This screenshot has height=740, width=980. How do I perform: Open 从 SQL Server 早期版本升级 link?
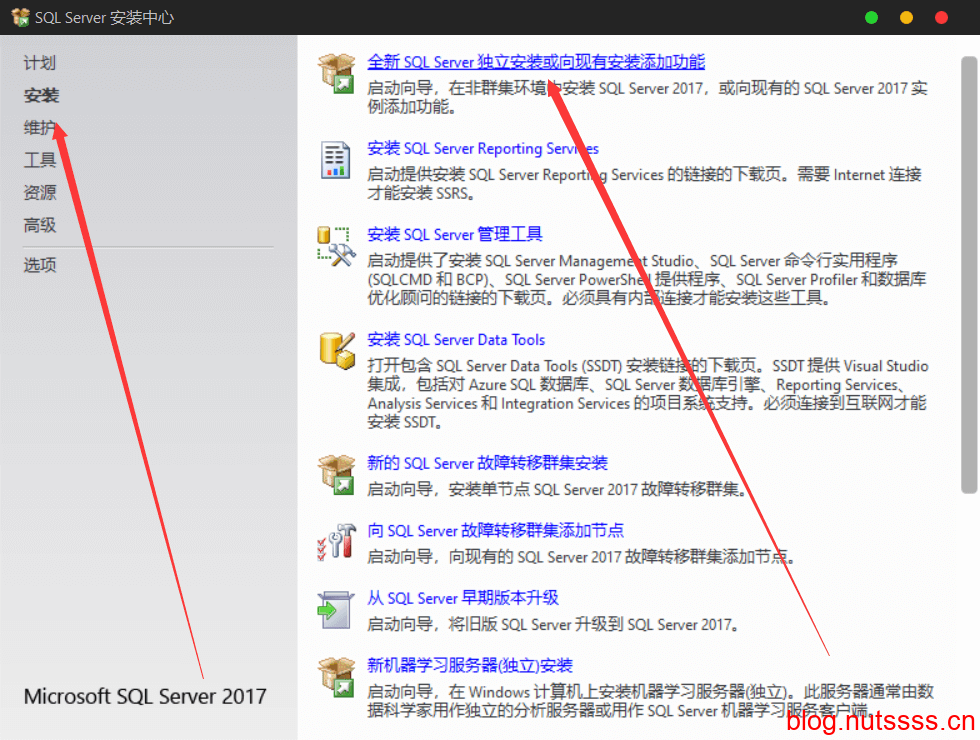point(463,598)
